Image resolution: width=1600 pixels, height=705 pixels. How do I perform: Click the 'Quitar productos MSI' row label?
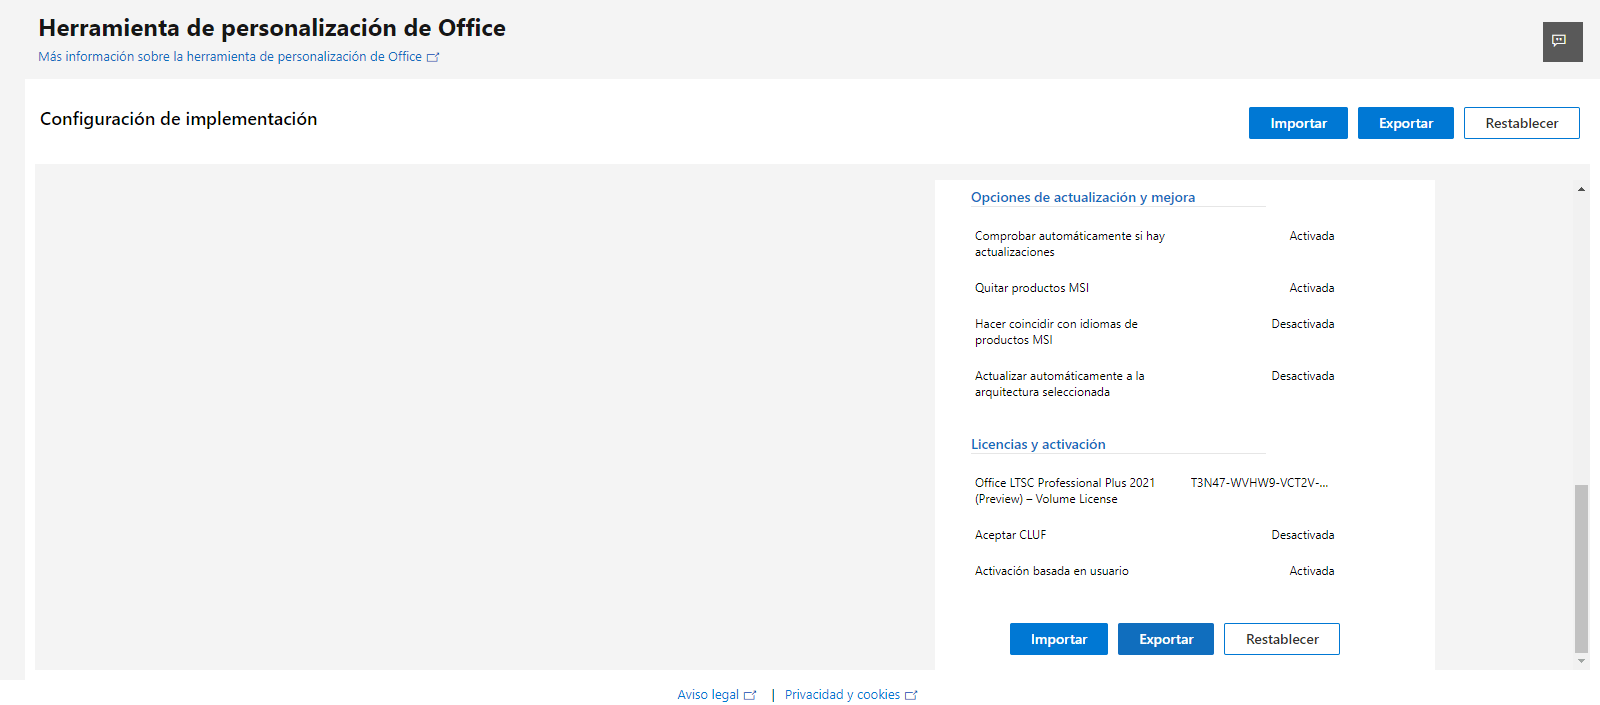click(x=1032, y=288)
